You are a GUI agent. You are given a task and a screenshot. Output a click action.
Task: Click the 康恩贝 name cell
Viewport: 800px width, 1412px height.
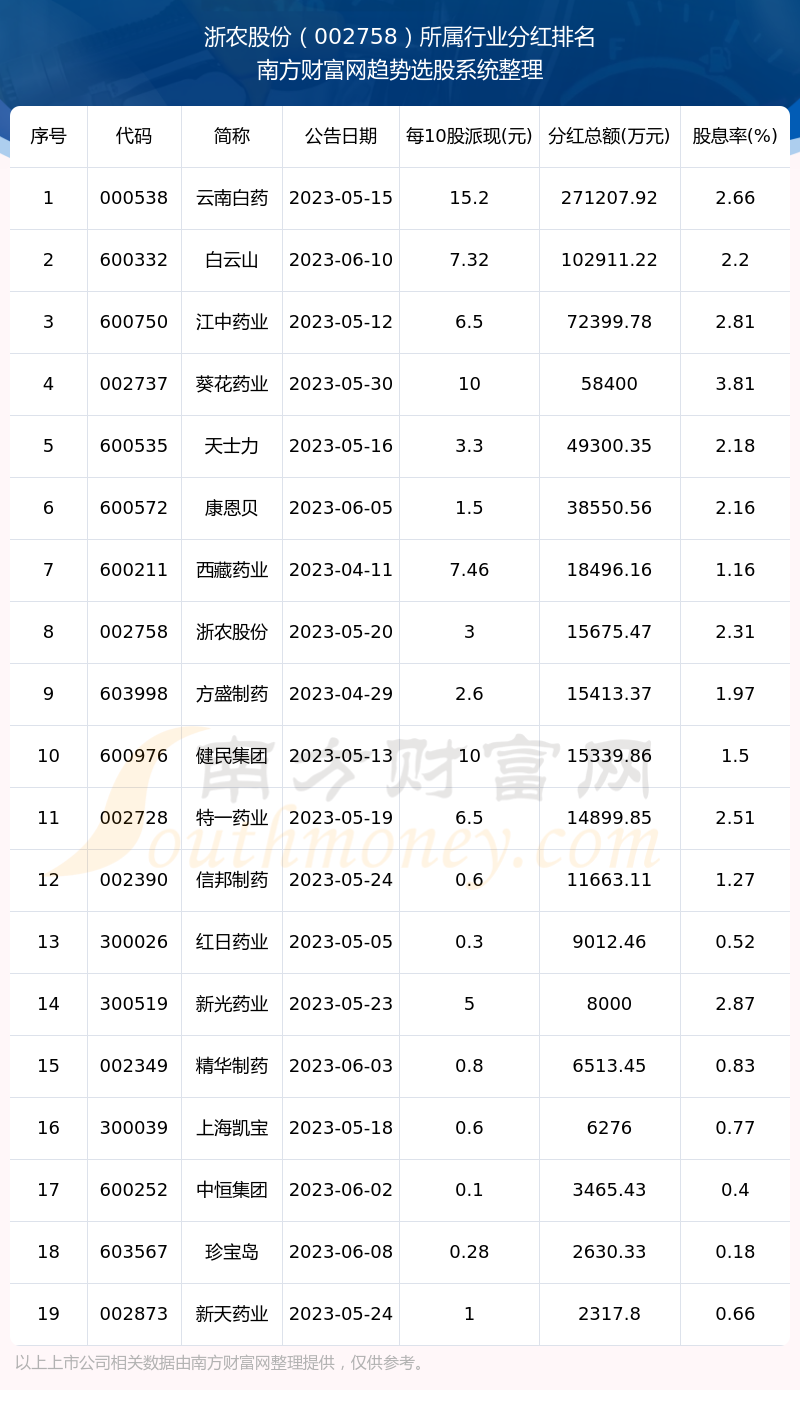pos(232,508)
